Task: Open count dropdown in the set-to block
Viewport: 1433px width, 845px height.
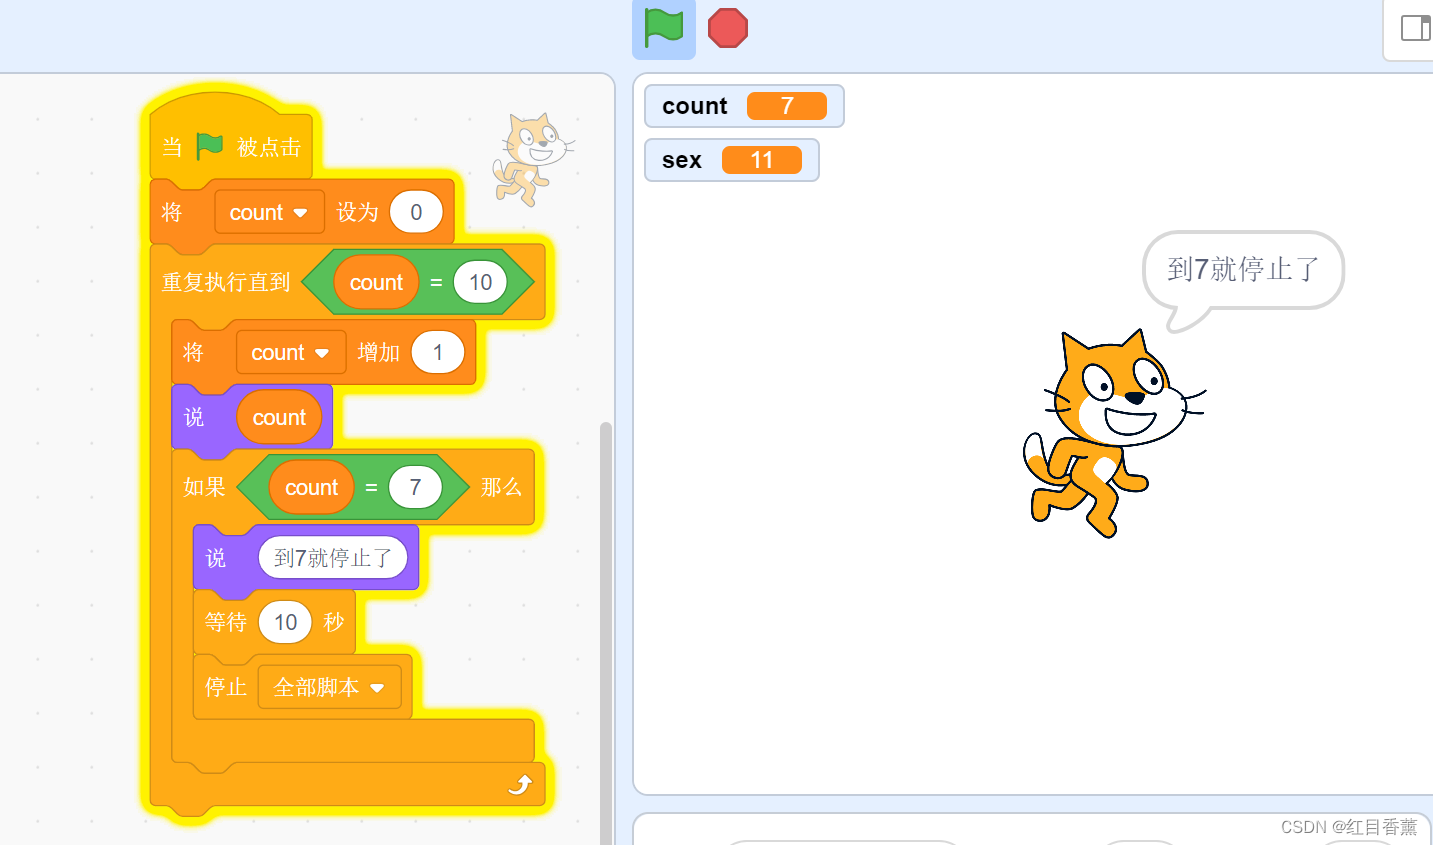Action: click(269, 212)
